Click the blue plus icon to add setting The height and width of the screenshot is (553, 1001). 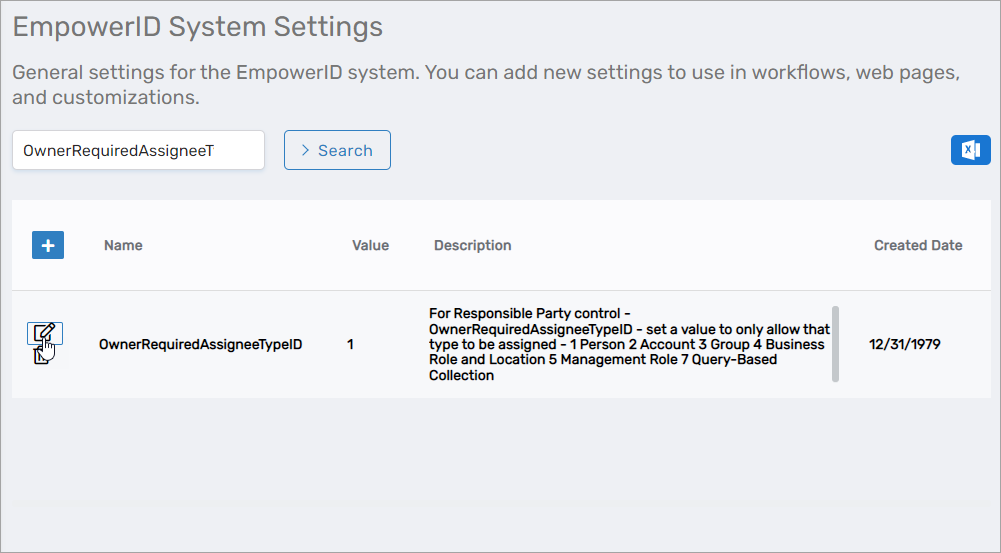tap(48, 245)
